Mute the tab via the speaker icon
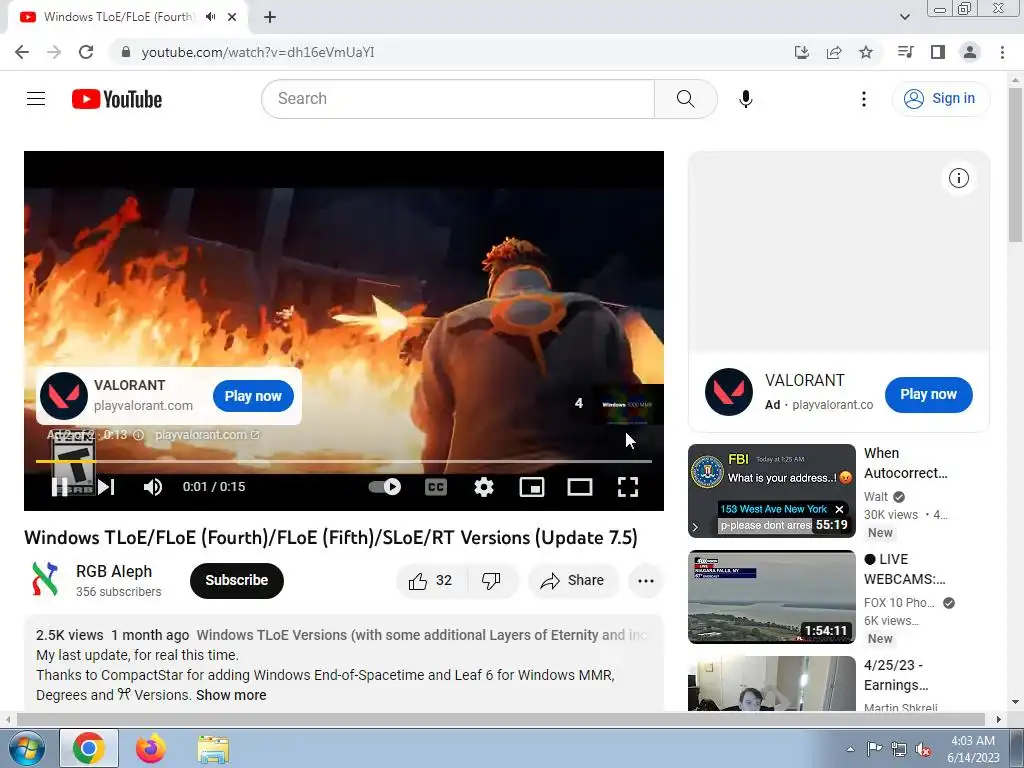 (x=210, y=17)
